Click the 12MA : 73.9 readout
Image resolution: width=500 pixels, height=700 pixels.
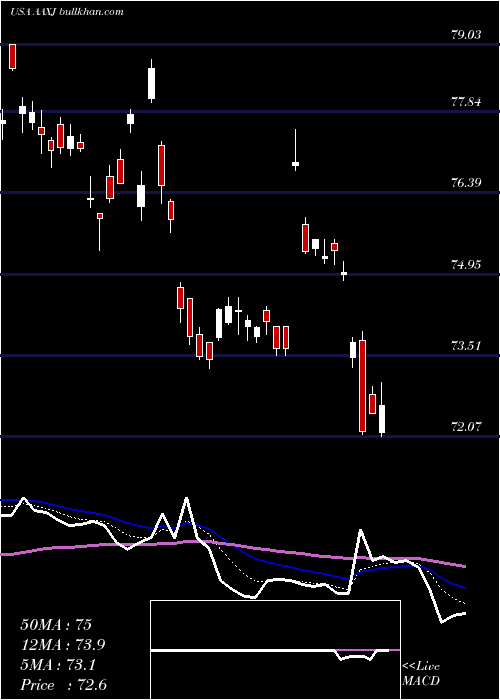(63, 645)
